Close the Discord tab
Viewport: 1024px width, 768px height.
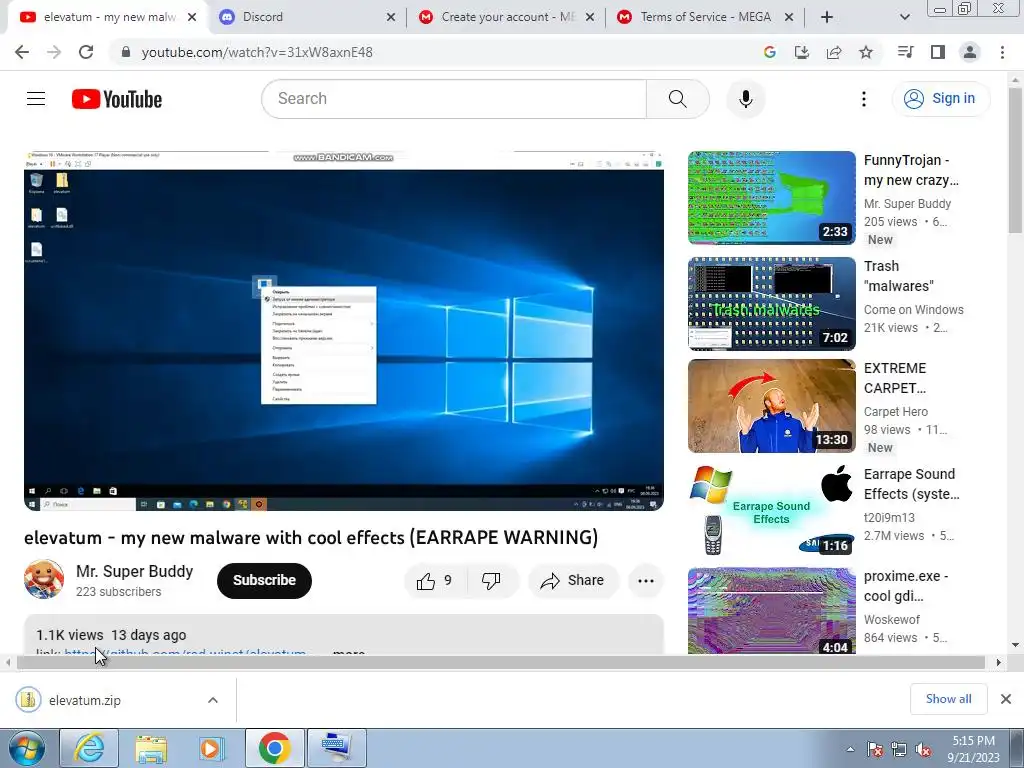point(391,17)
